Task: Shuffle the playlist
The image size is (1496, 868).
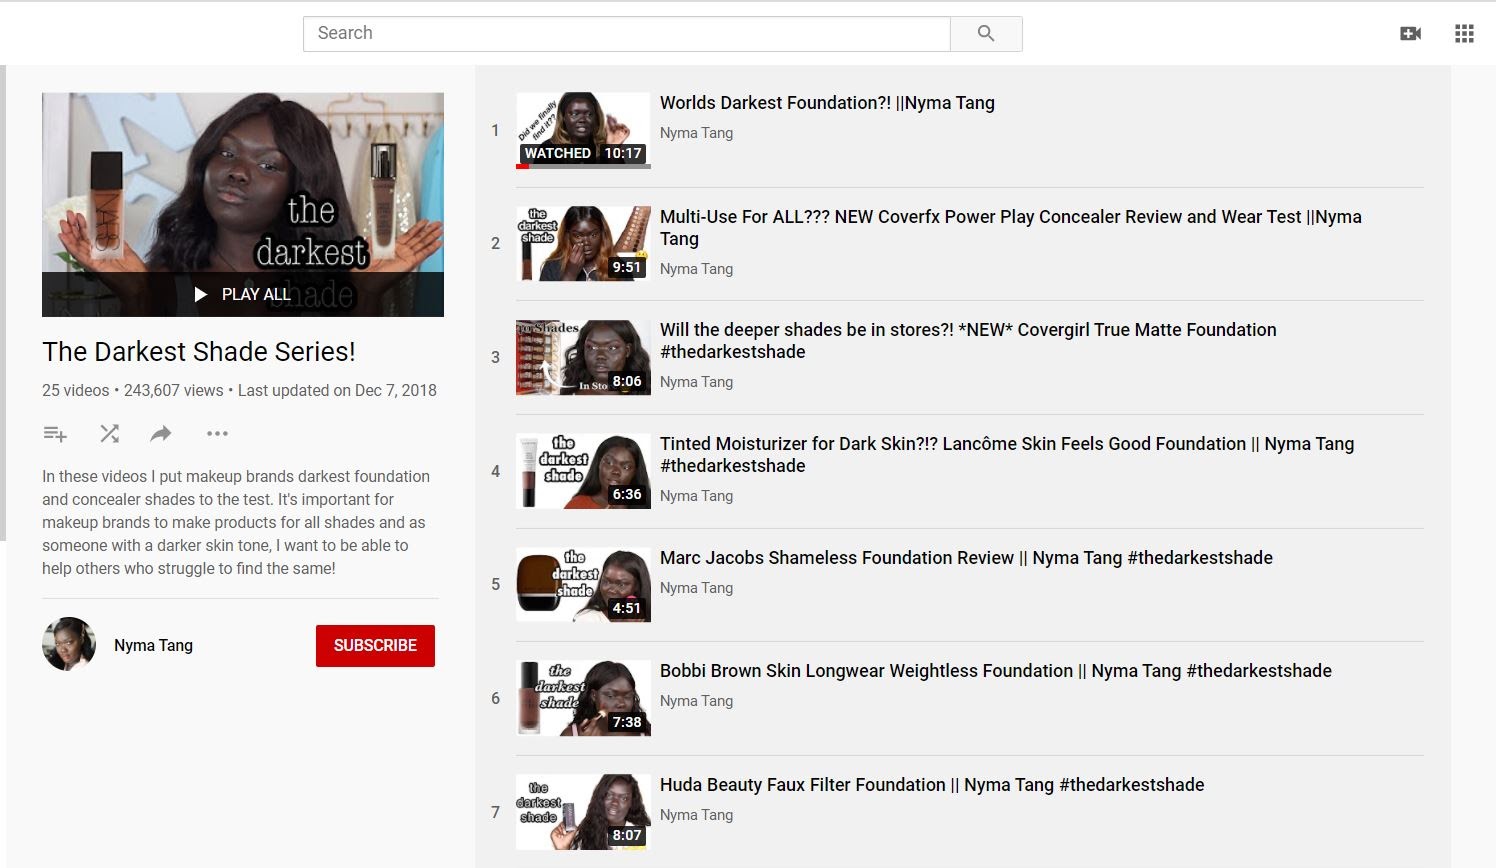Action: point(109,434)
